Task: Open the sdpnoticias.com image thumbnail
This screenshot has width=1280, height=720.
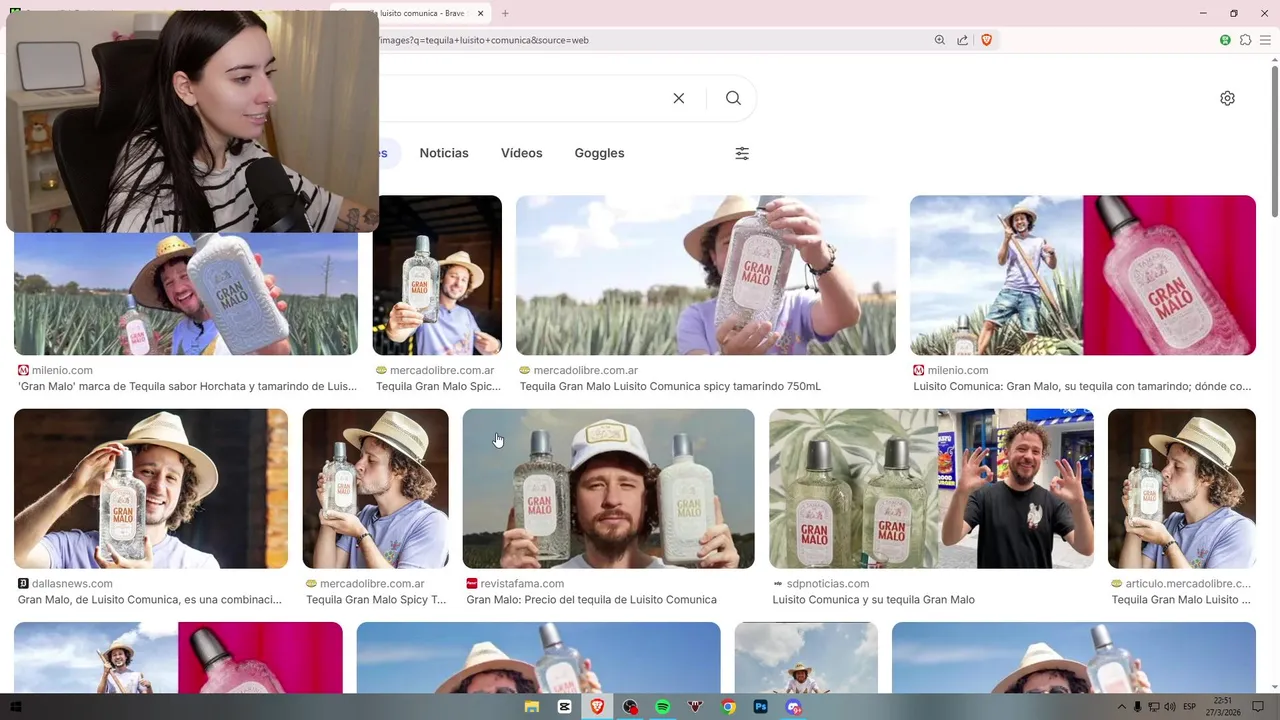Action: (x=931, y=488)
